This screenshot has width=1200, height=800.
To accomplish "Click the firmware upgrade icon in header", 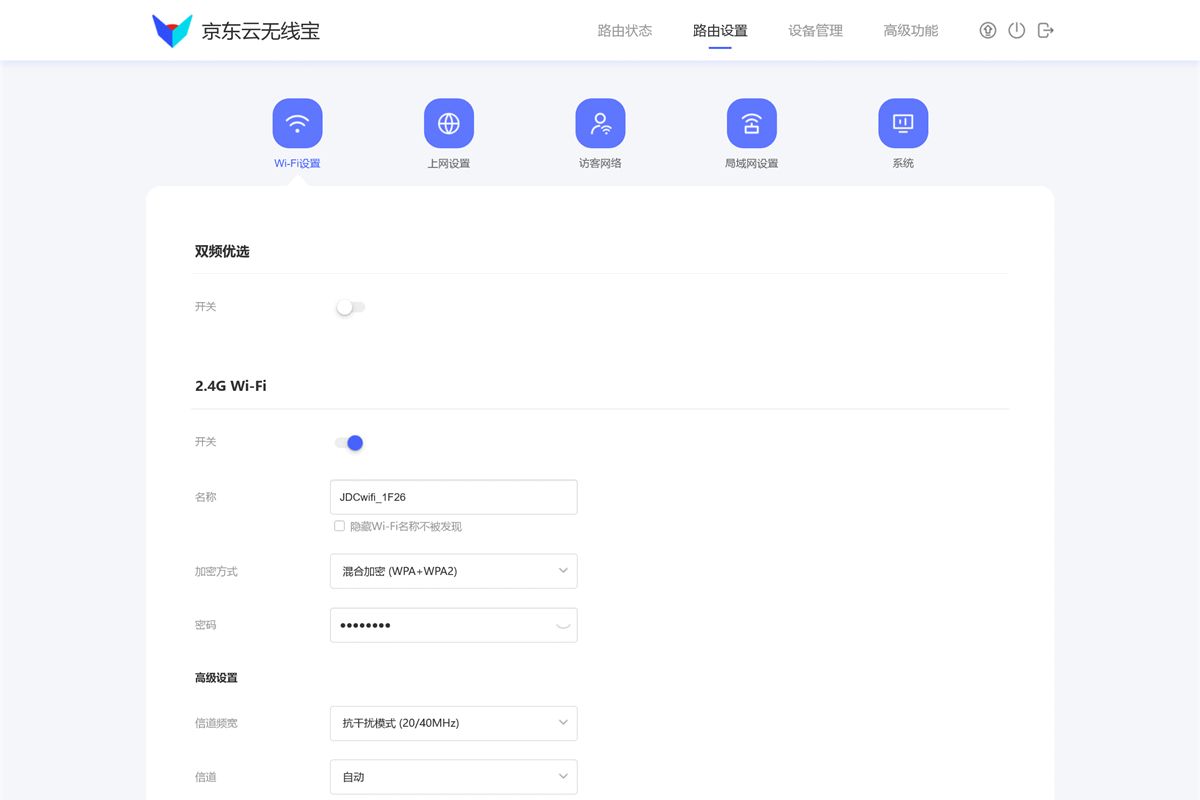I will click(987, 30).
